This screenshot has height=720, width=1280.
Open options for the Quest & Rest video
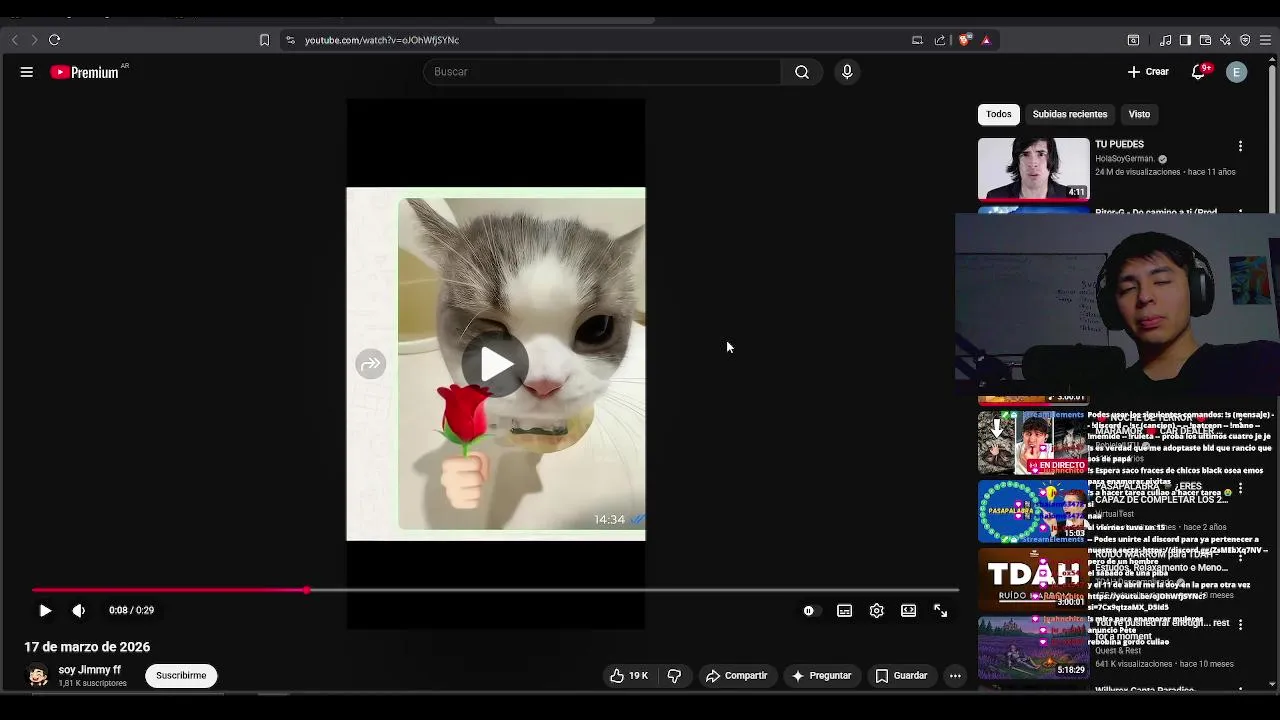(x=1240, y=624)
